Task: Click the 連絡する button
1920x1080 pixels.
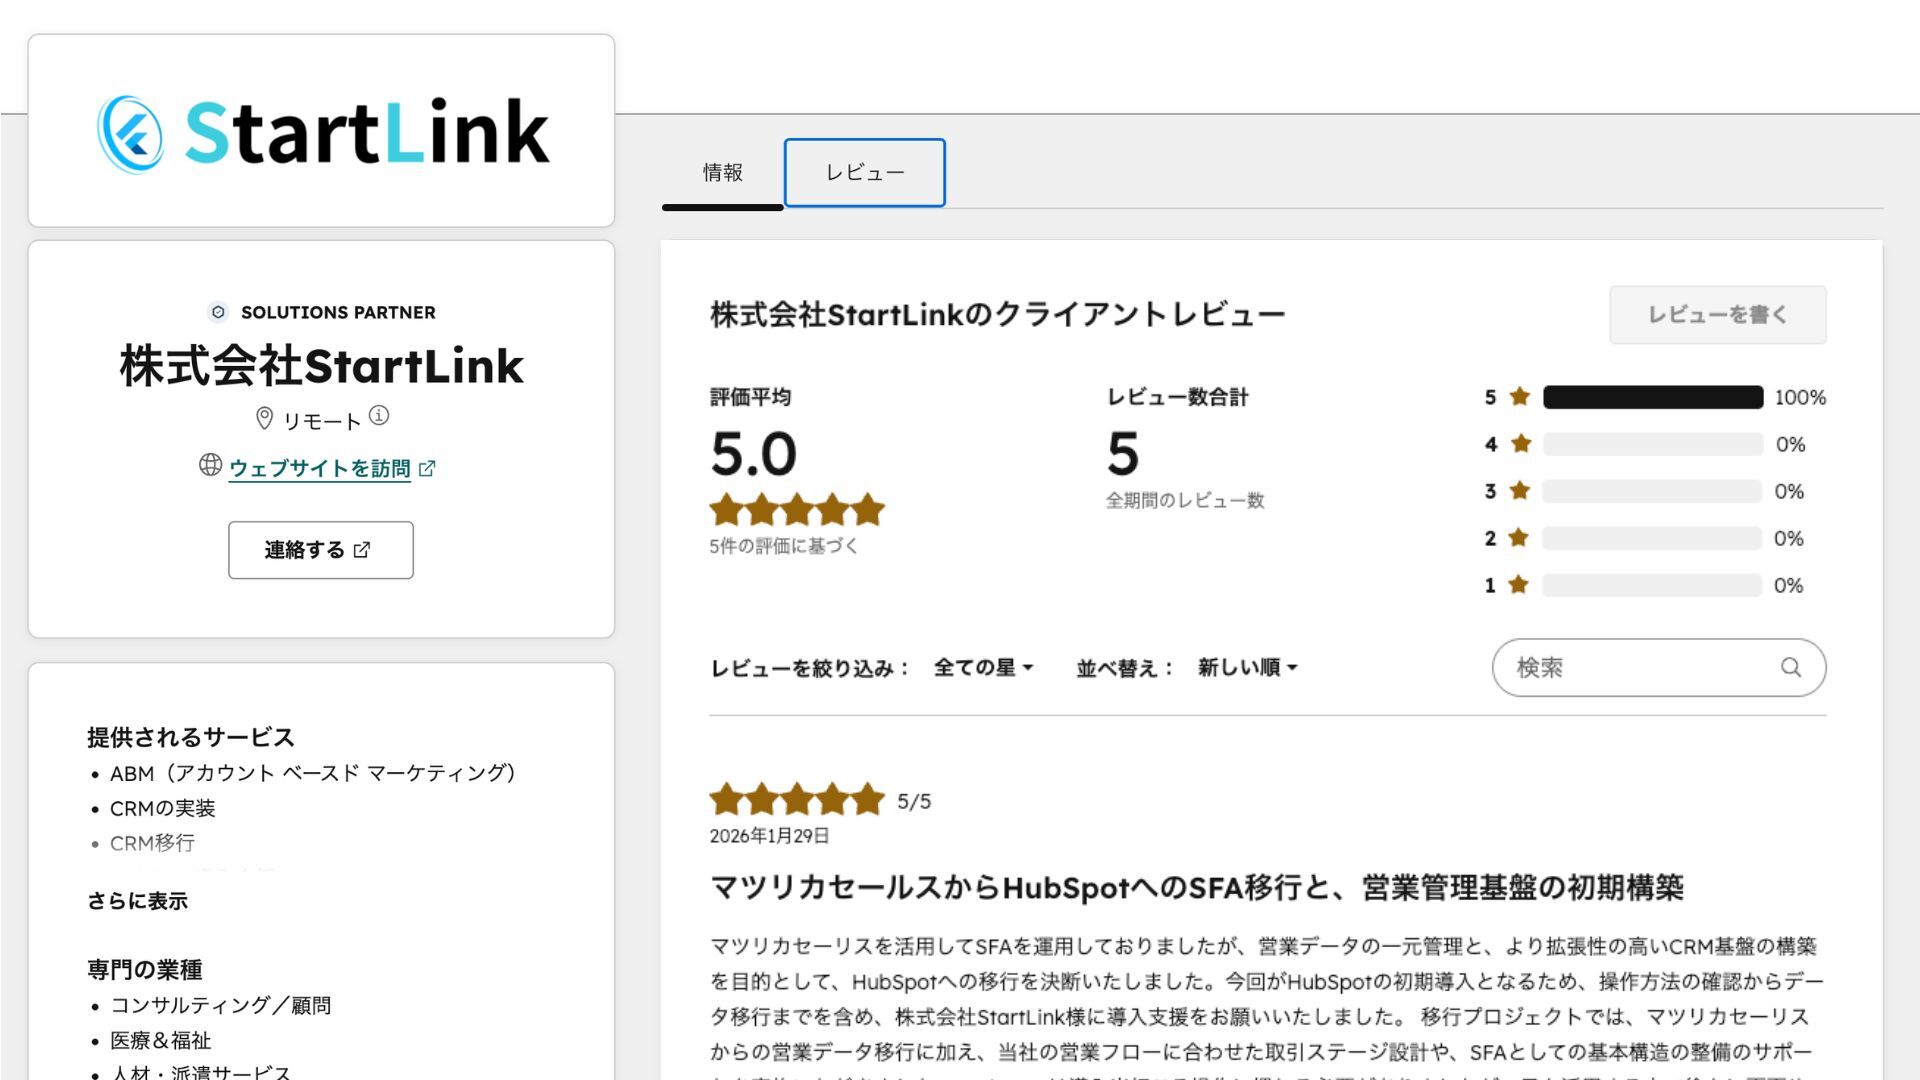Action: (321, 549)
